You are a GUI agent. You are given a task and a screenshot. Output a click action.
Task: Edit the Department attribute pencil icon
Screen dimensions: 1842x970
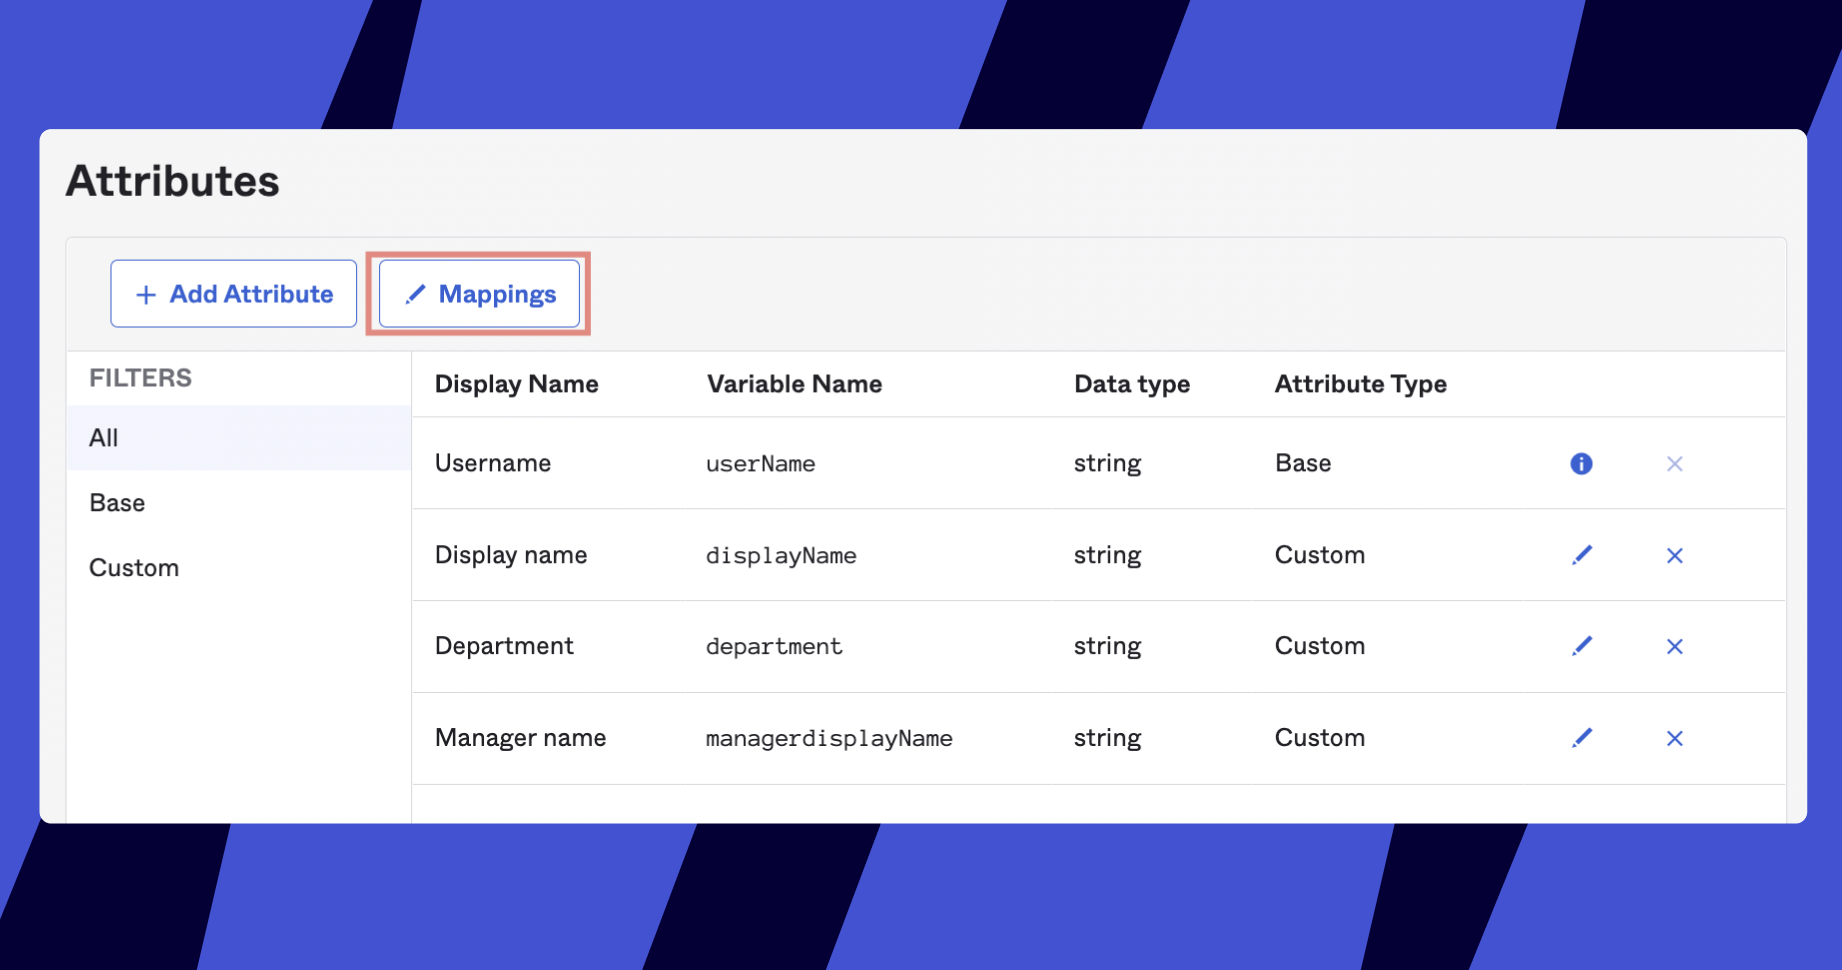1581,646
